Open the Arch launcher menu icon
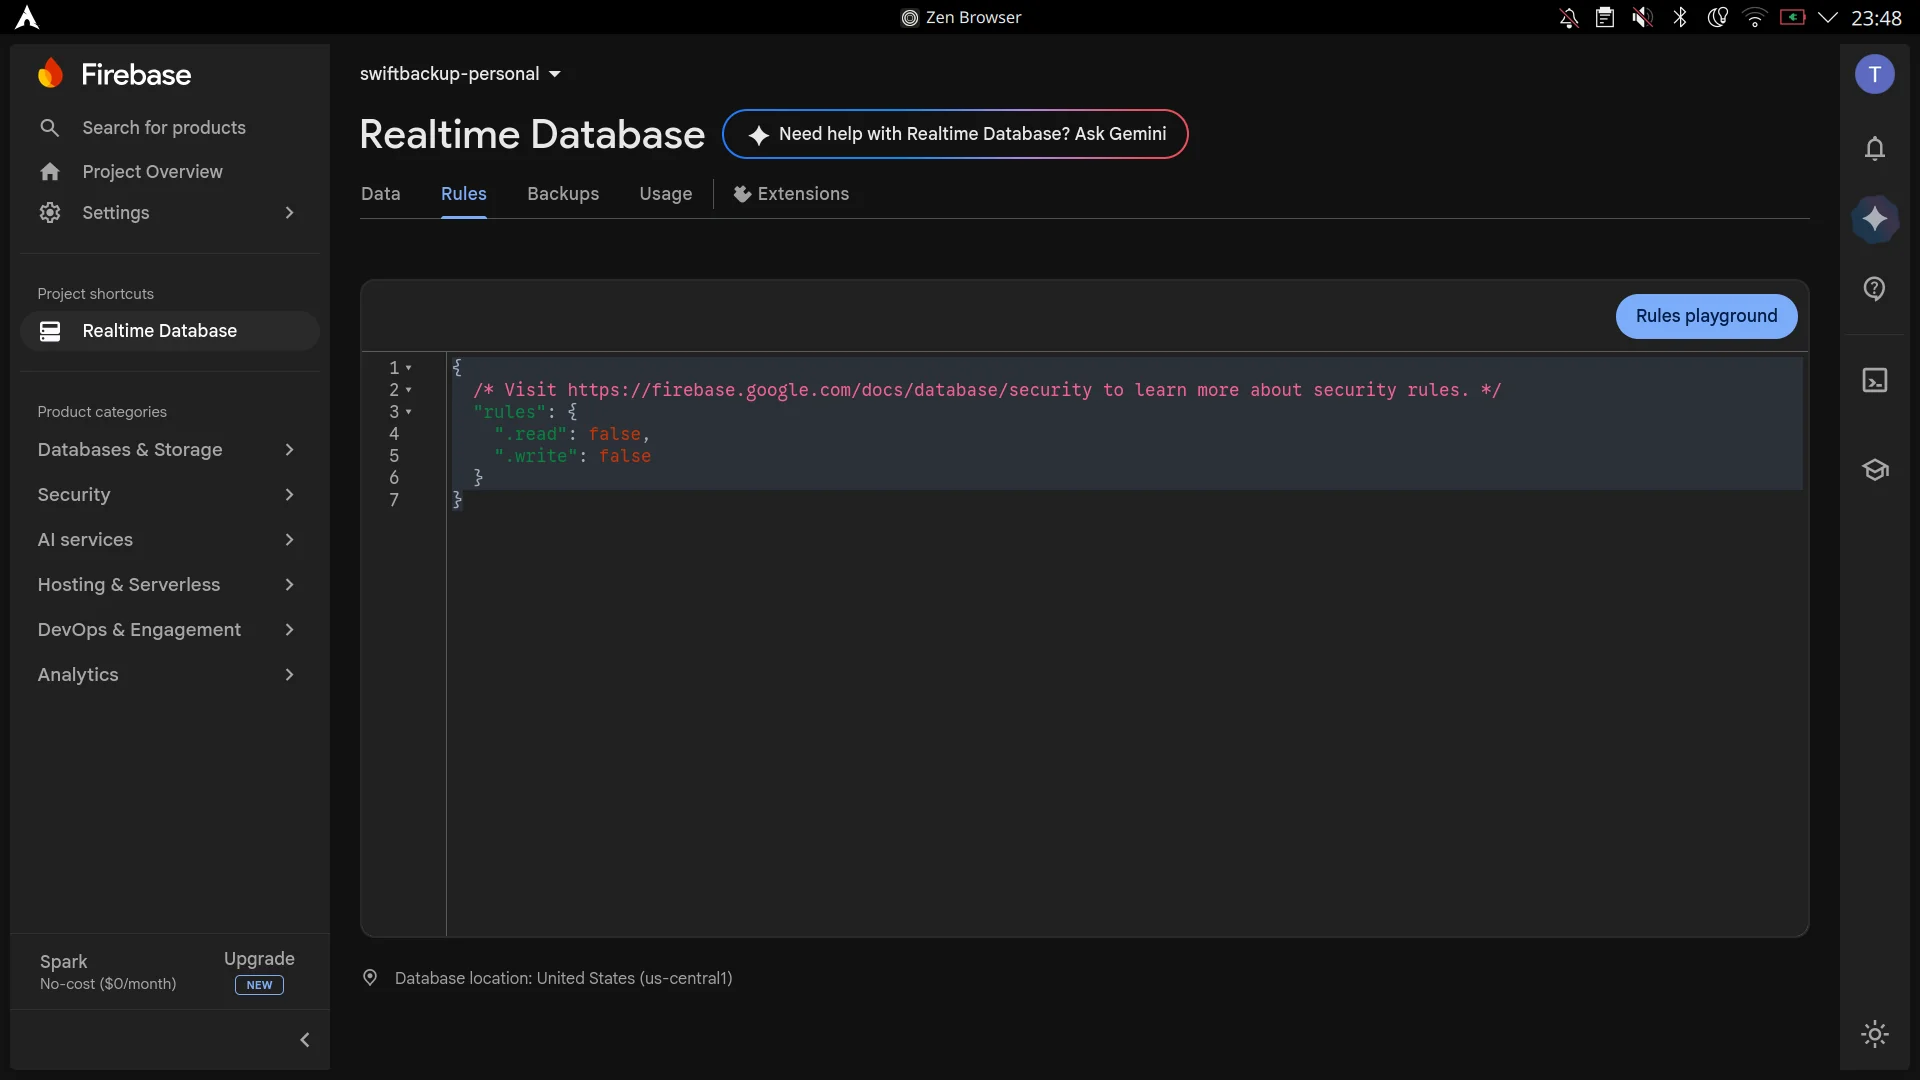The image size is (1920, 1080). point(27,17)
